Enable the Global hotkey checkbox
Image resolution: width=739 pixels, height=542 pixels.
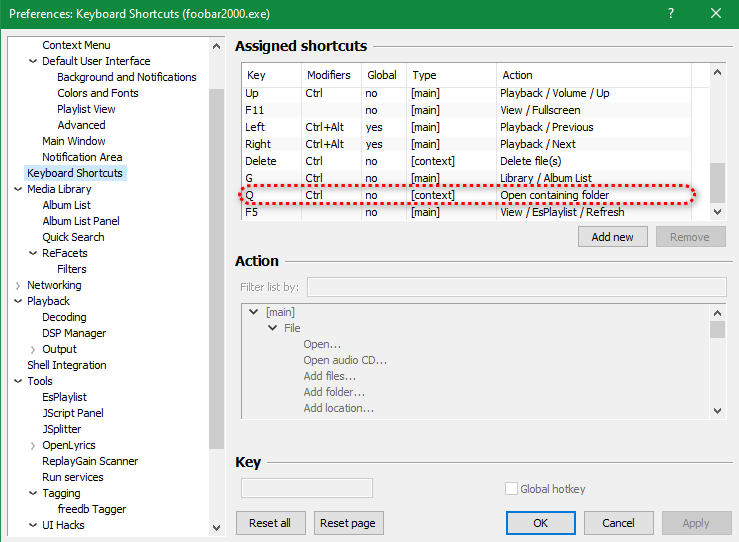point(512,489)
